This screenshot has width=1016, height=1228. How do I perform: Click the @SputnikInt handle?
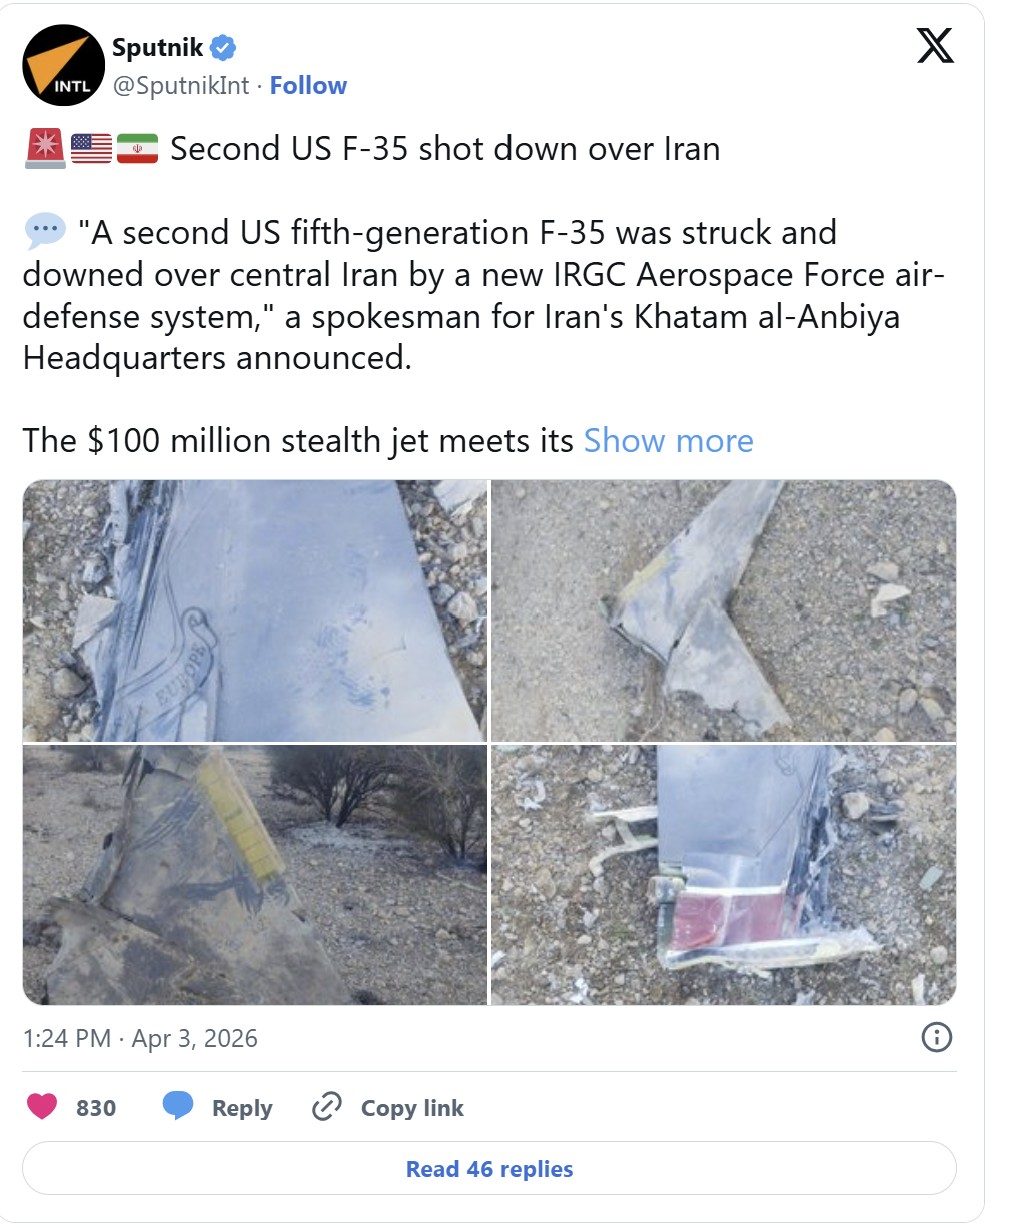[x=181, y=86]
